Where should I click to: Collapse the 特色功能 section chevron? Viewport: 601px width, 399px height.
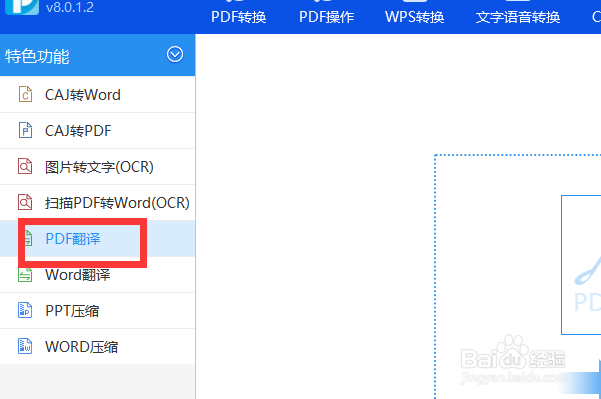(175, 54)
